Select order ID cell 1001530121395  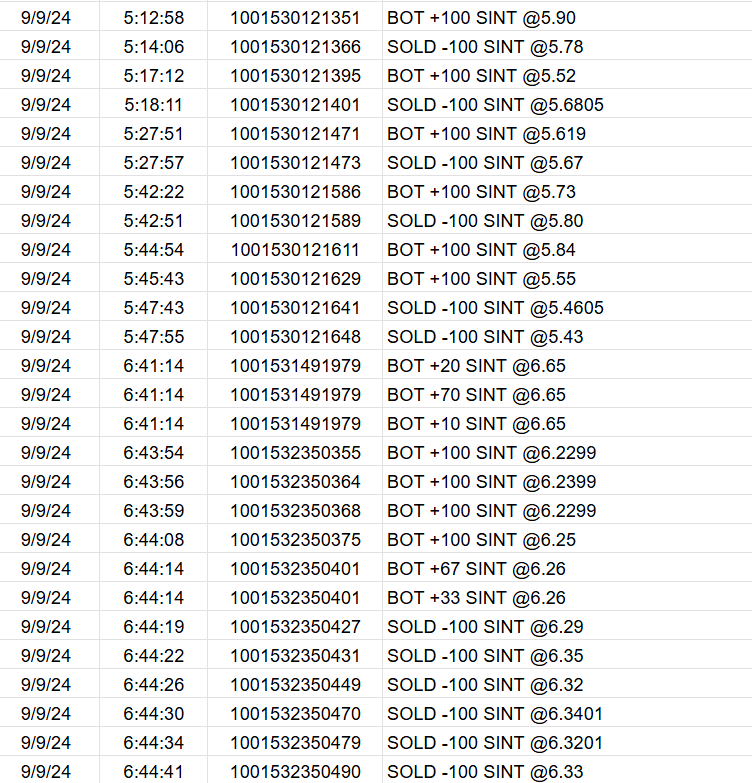(x=295, y=76)
